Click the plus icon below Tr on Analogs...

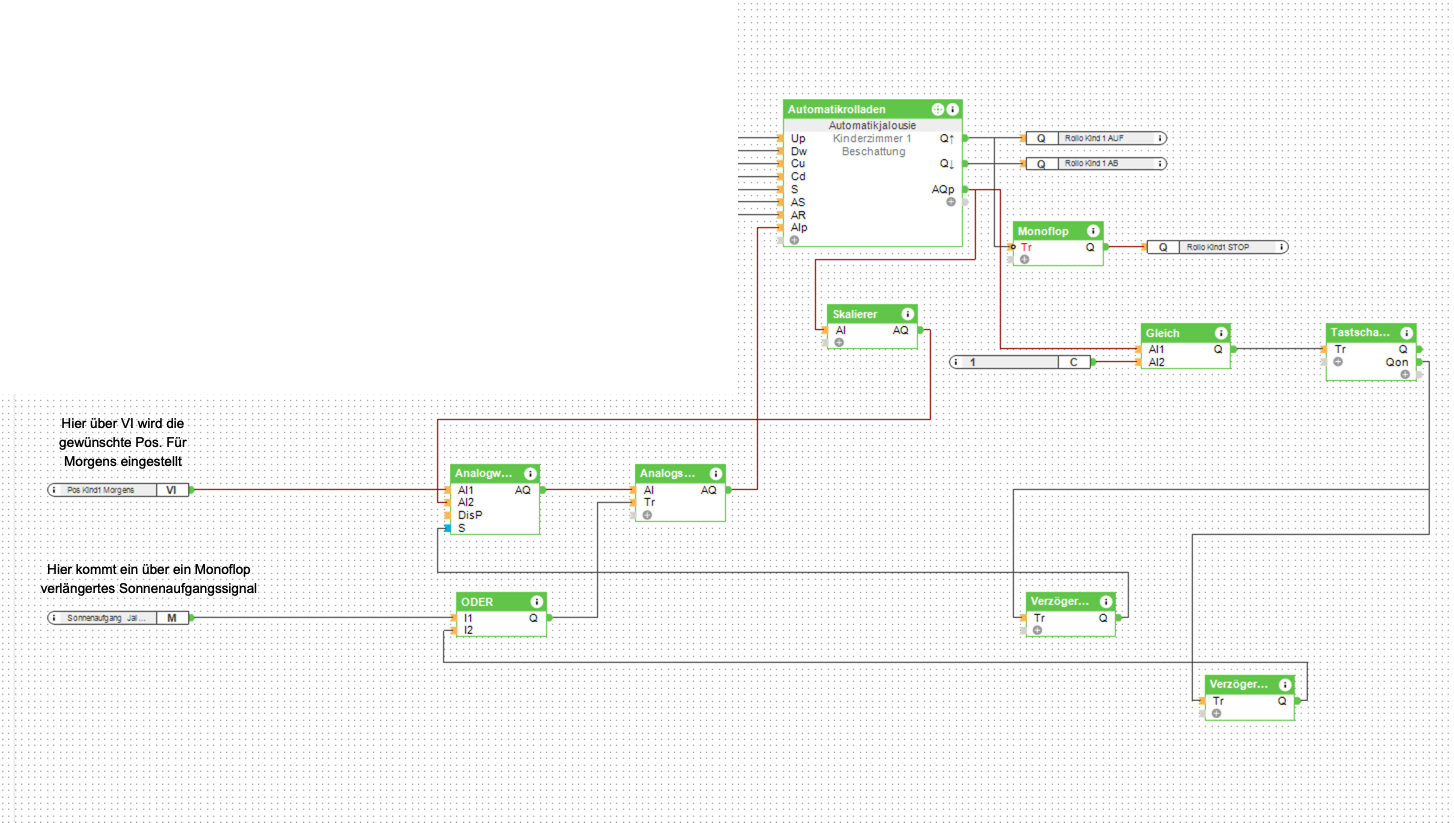pyautogui.click(x=647, y=515)
